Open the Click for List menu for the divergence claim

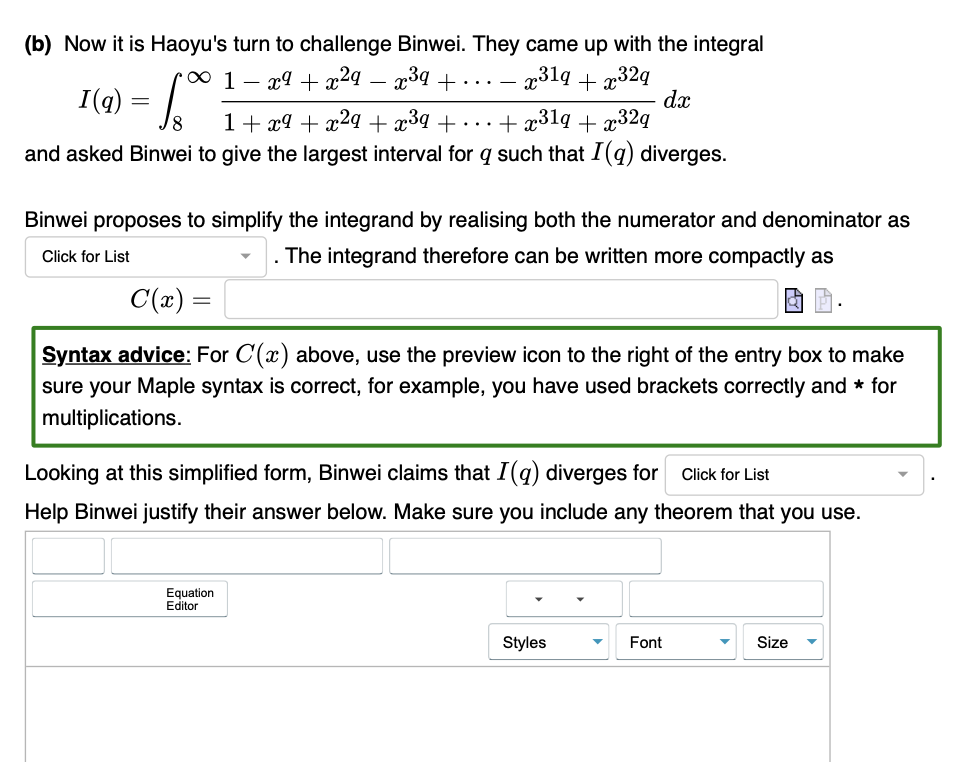tap(793, 474)
